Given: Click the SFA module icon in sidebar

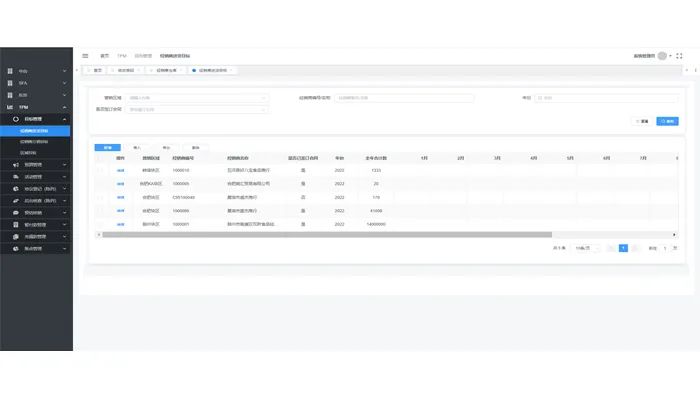Looking at the screenshot, I should (x=10, y=83).
